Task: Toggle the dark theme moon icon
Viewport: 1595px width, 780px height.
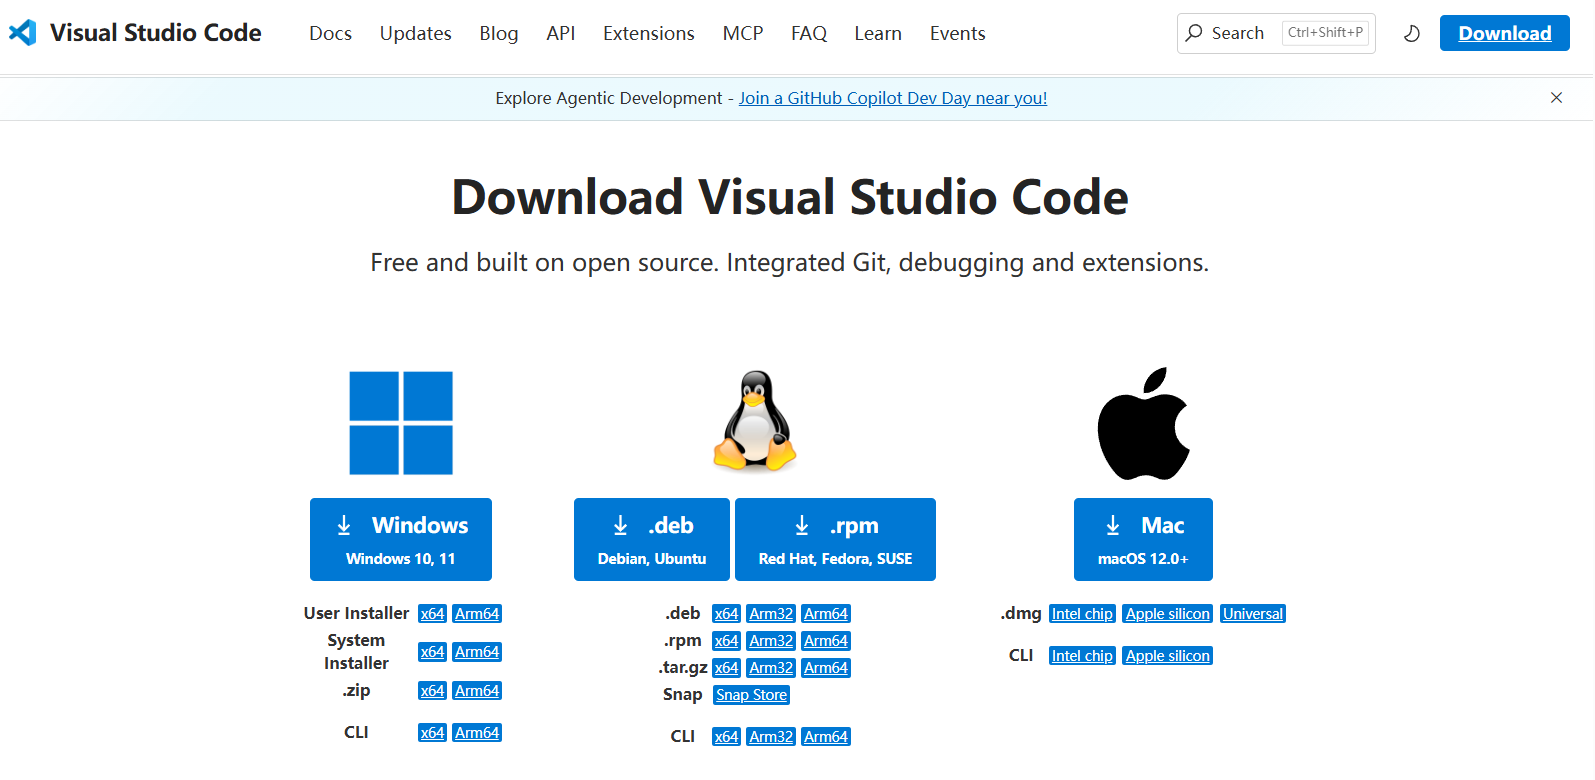Action: pos(1411,34)
